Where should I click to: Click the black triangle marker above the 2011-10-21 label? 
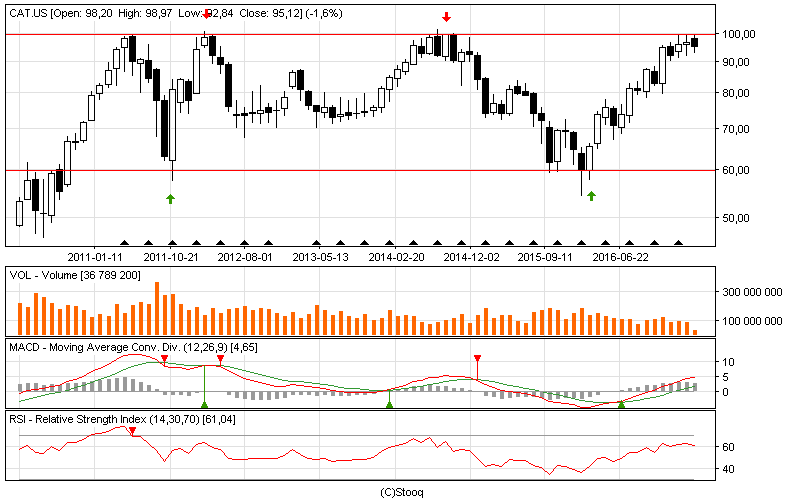point(172,243)
